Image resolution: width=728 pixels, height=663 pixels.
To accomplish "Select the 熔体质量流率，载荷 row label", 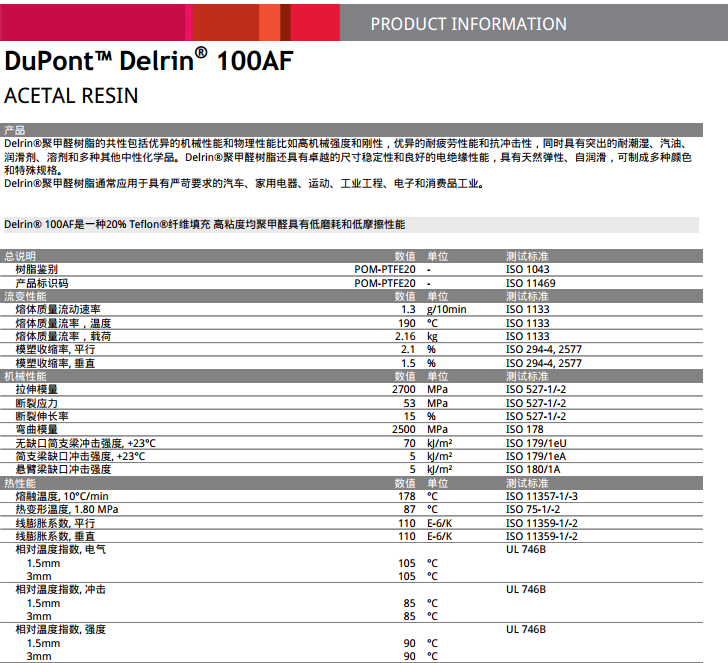I will (63, 336).
